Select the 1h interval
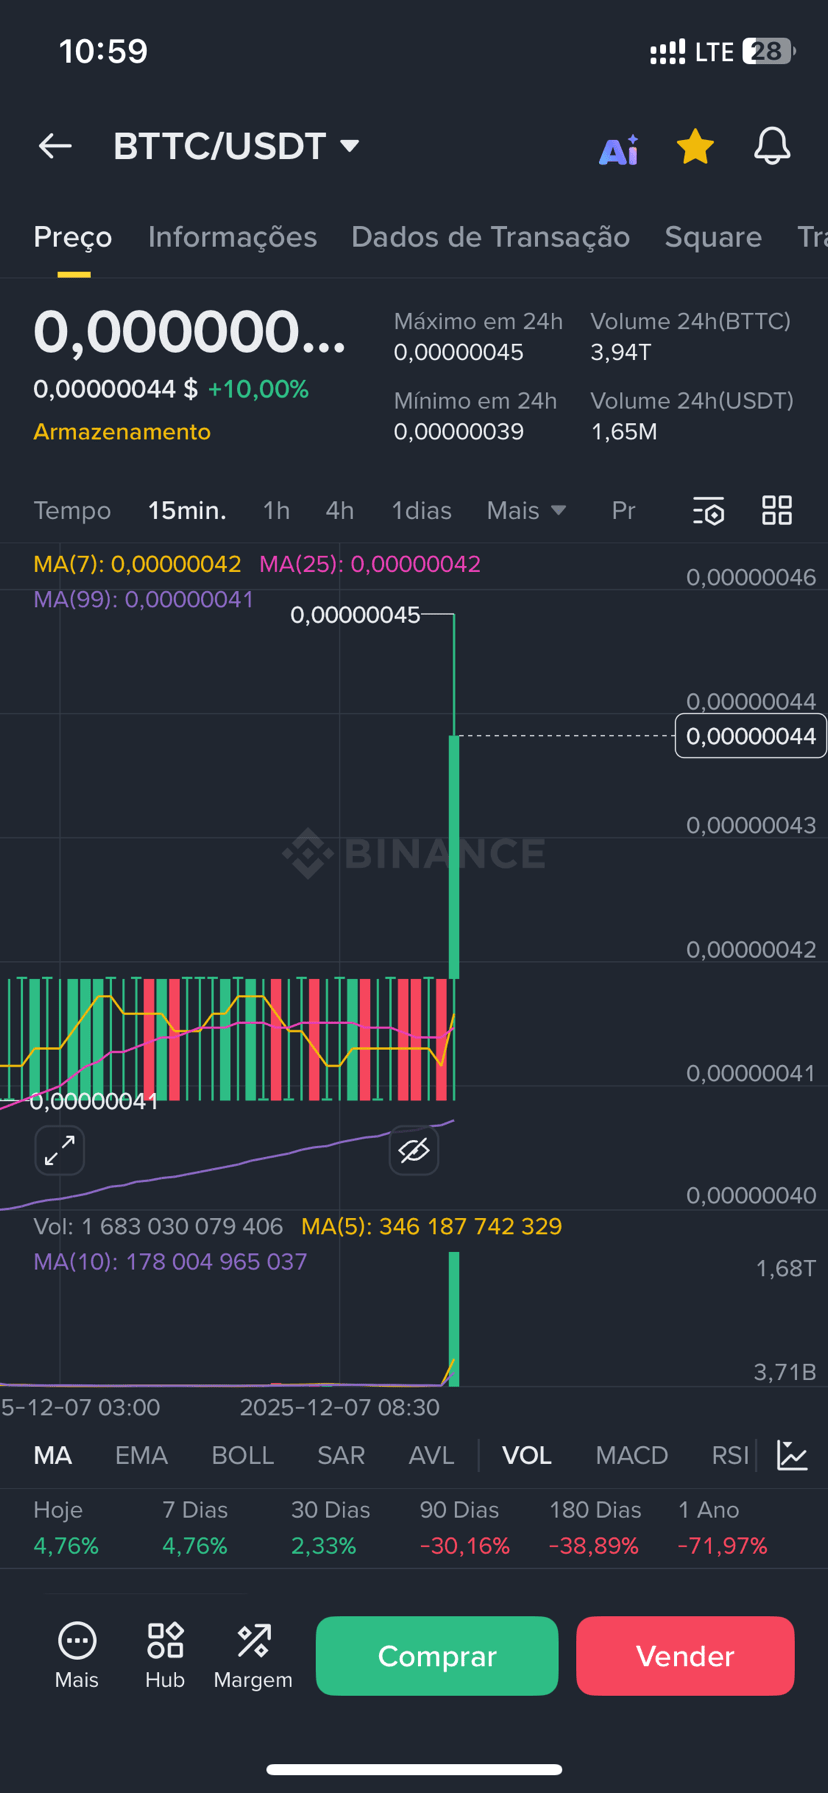The image size is (828, 1793). [276, 511]
